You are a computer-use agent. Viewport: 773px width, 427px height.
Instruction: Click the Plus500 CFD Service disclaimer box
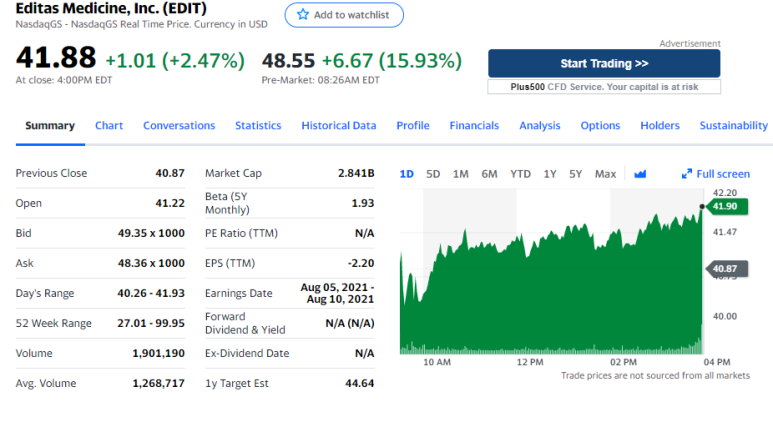click(604, 87)
